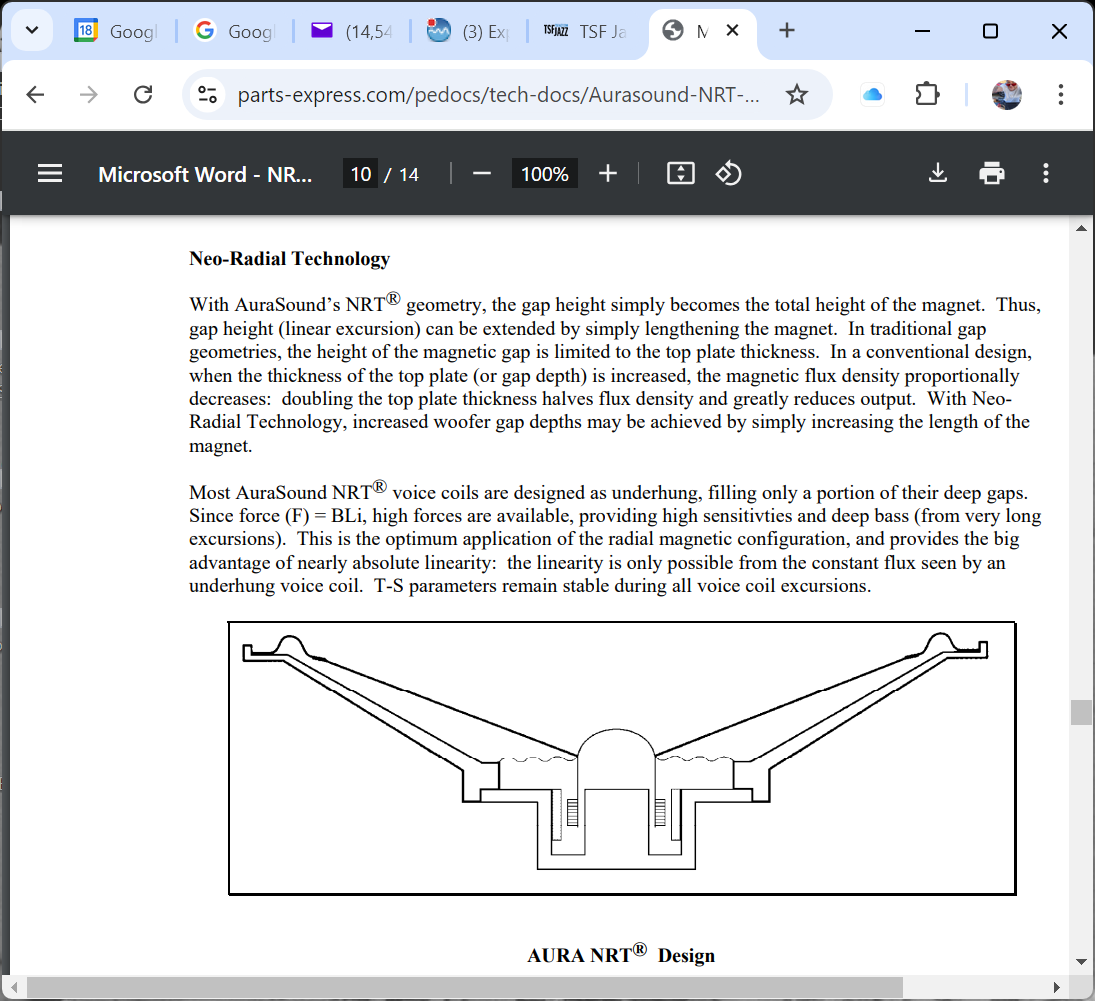
Task: Open the Chrome profile avatar
Action: (x=1006, y=94)
